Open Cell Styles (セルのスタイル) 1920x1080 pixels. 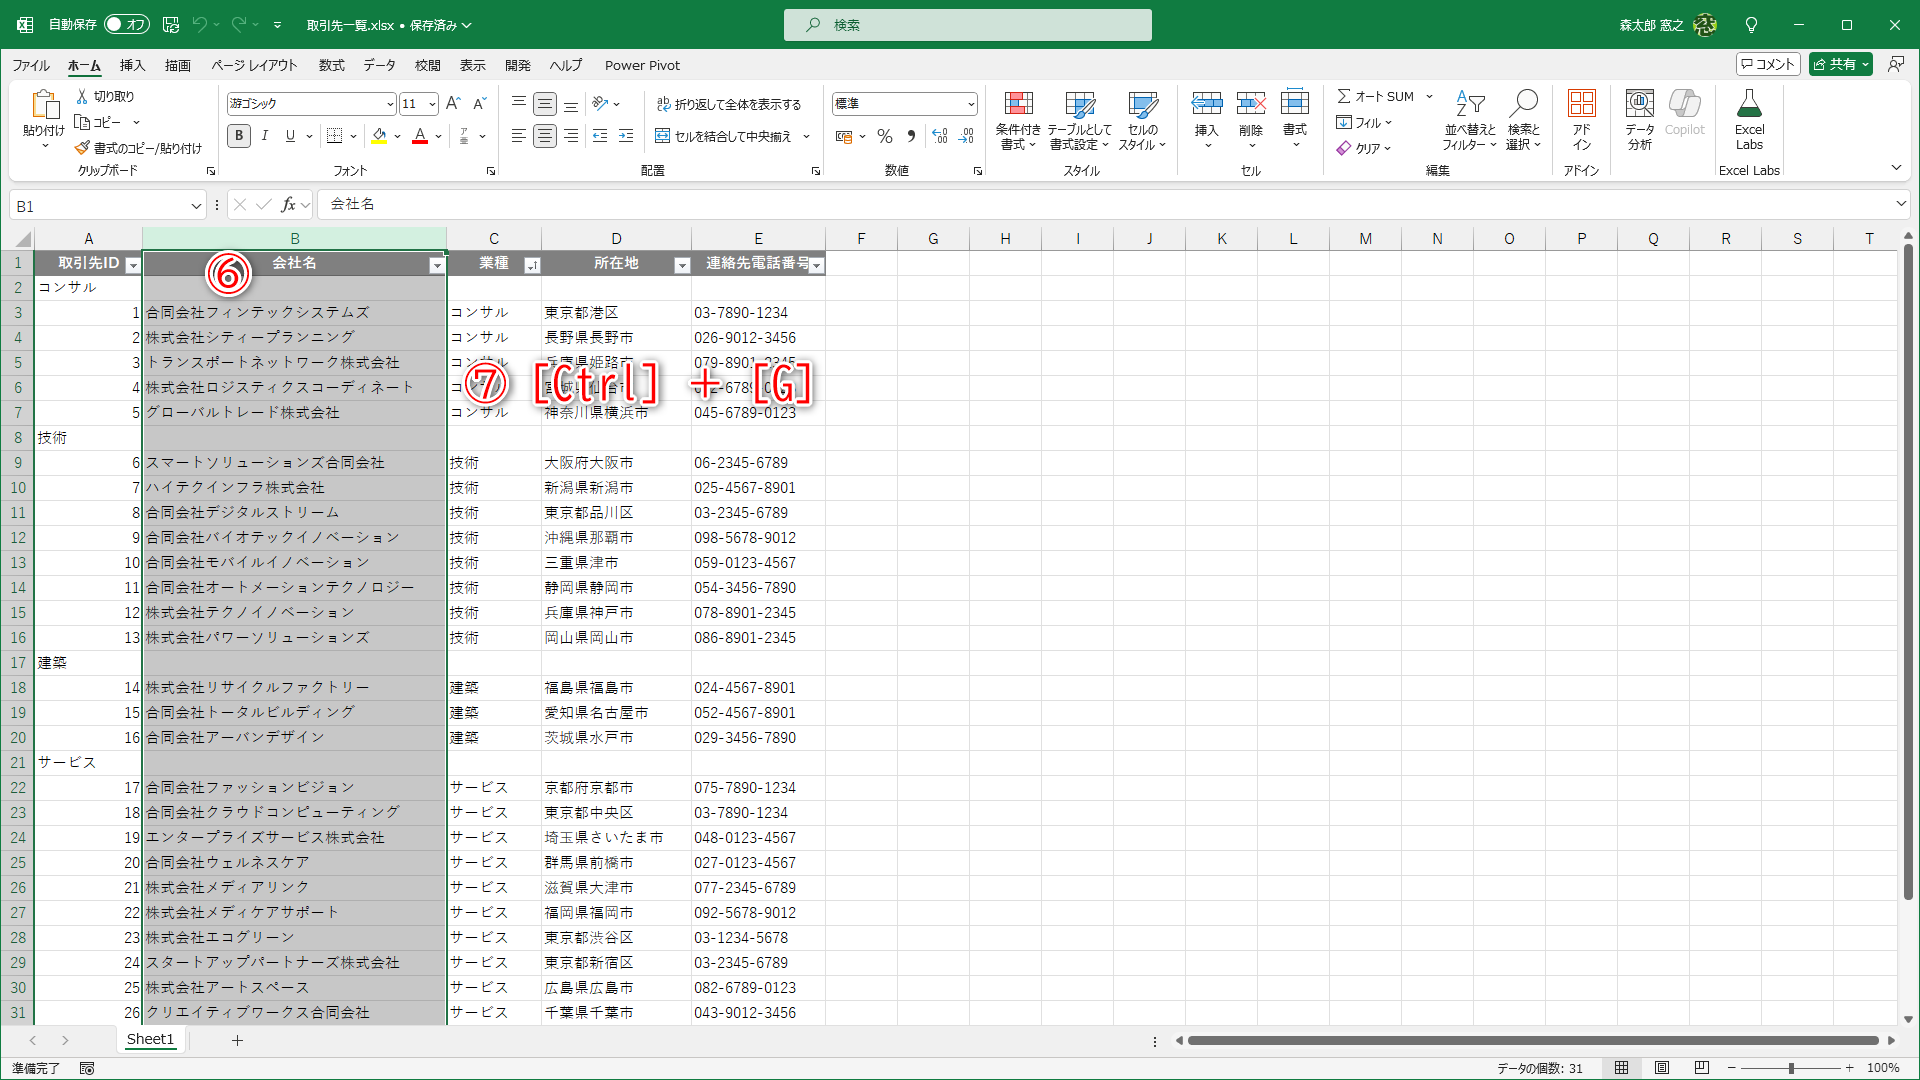tap(1143, 120)
